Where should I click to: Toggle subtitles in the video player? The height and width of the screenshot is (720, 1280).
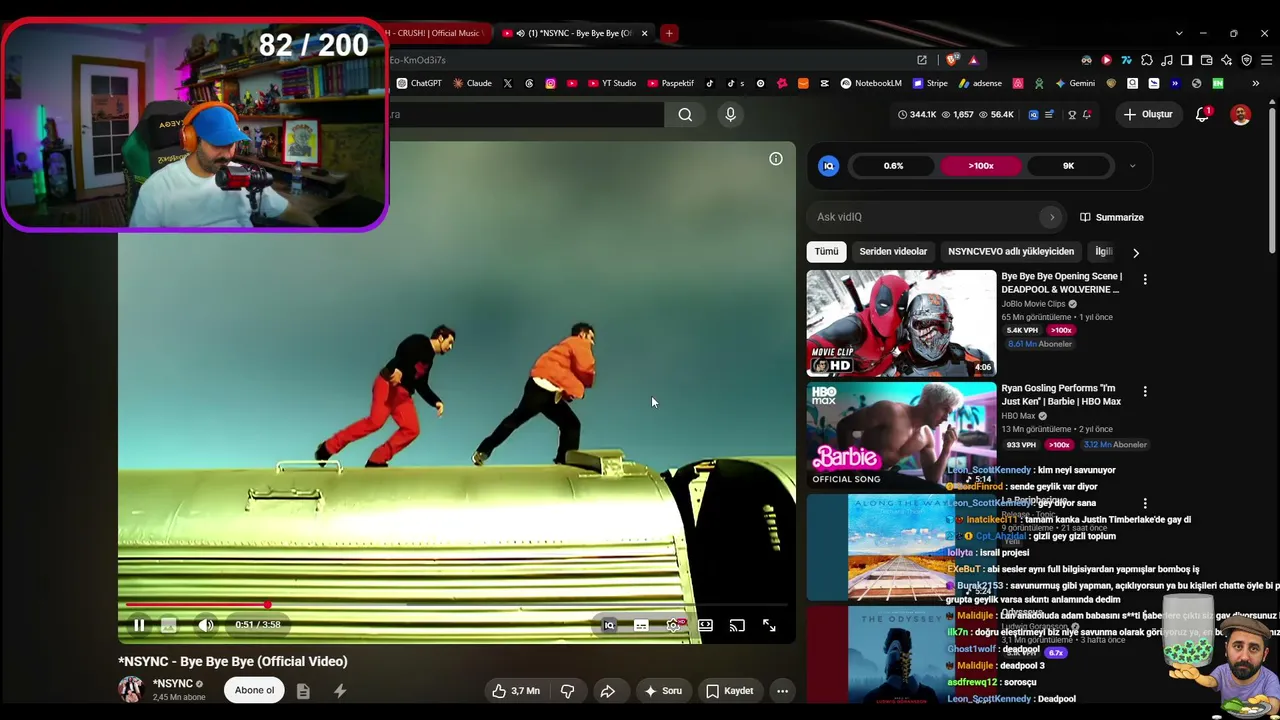pyautogui.click(x=641, y=625)
